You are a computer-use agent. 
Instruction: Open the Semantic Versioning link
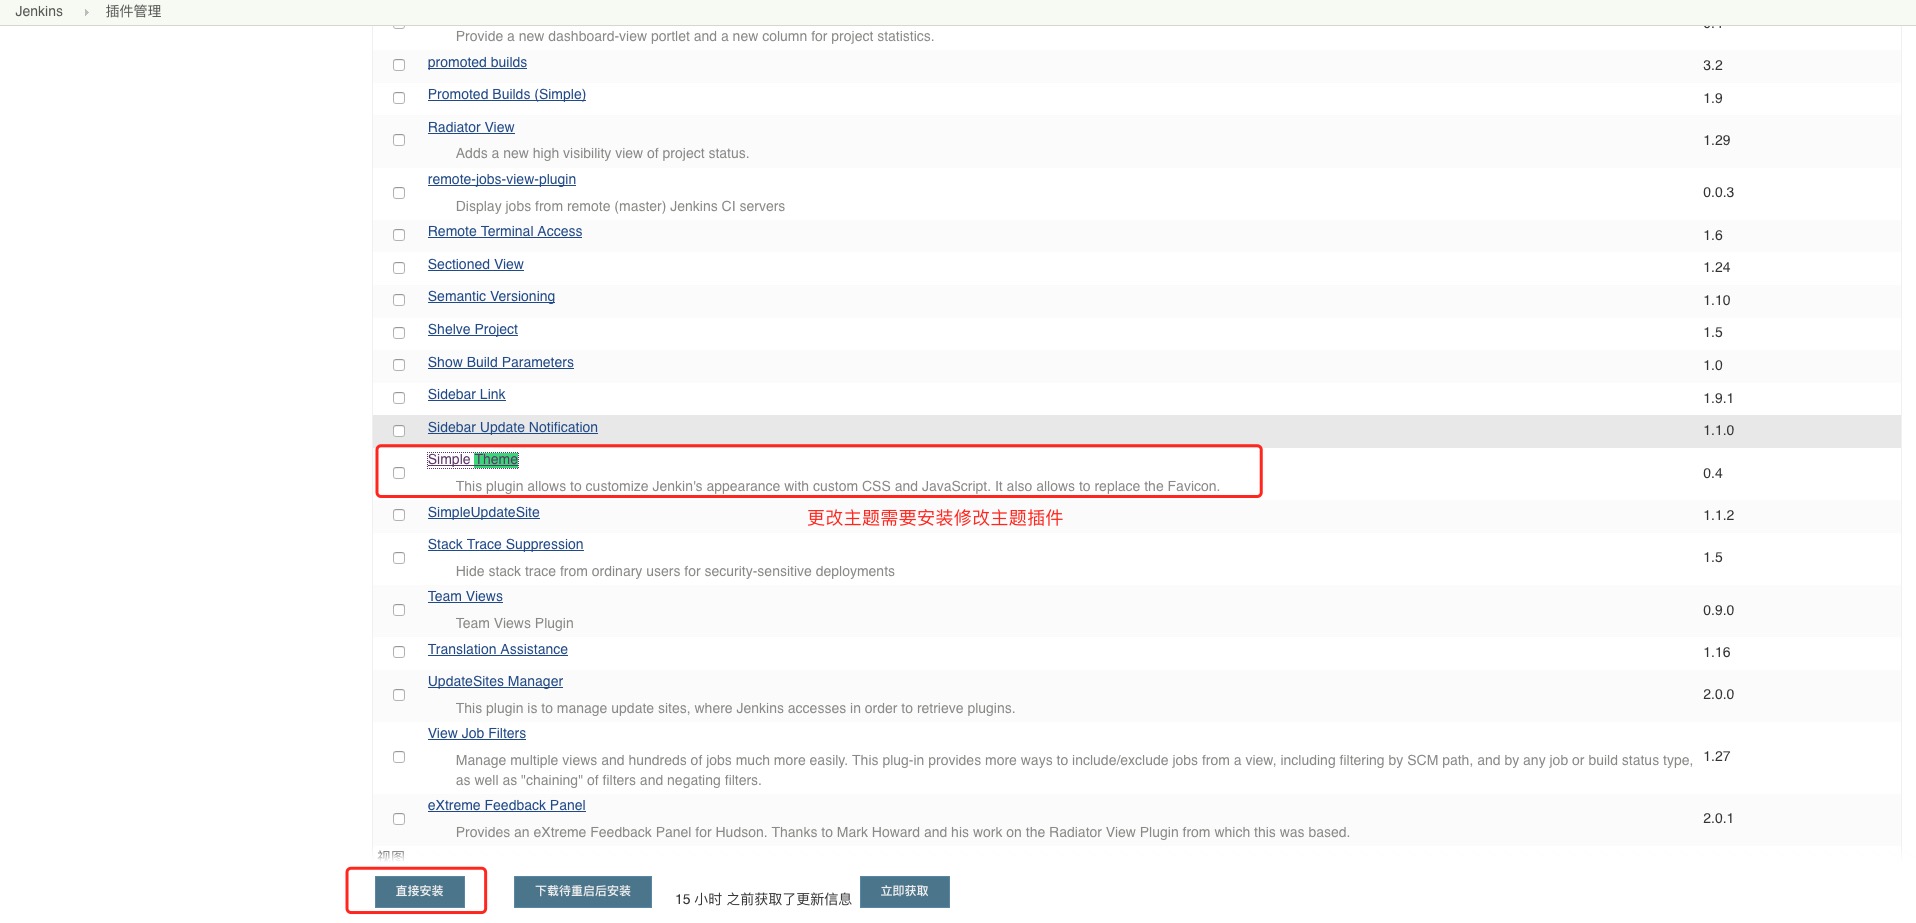[491, 296]
